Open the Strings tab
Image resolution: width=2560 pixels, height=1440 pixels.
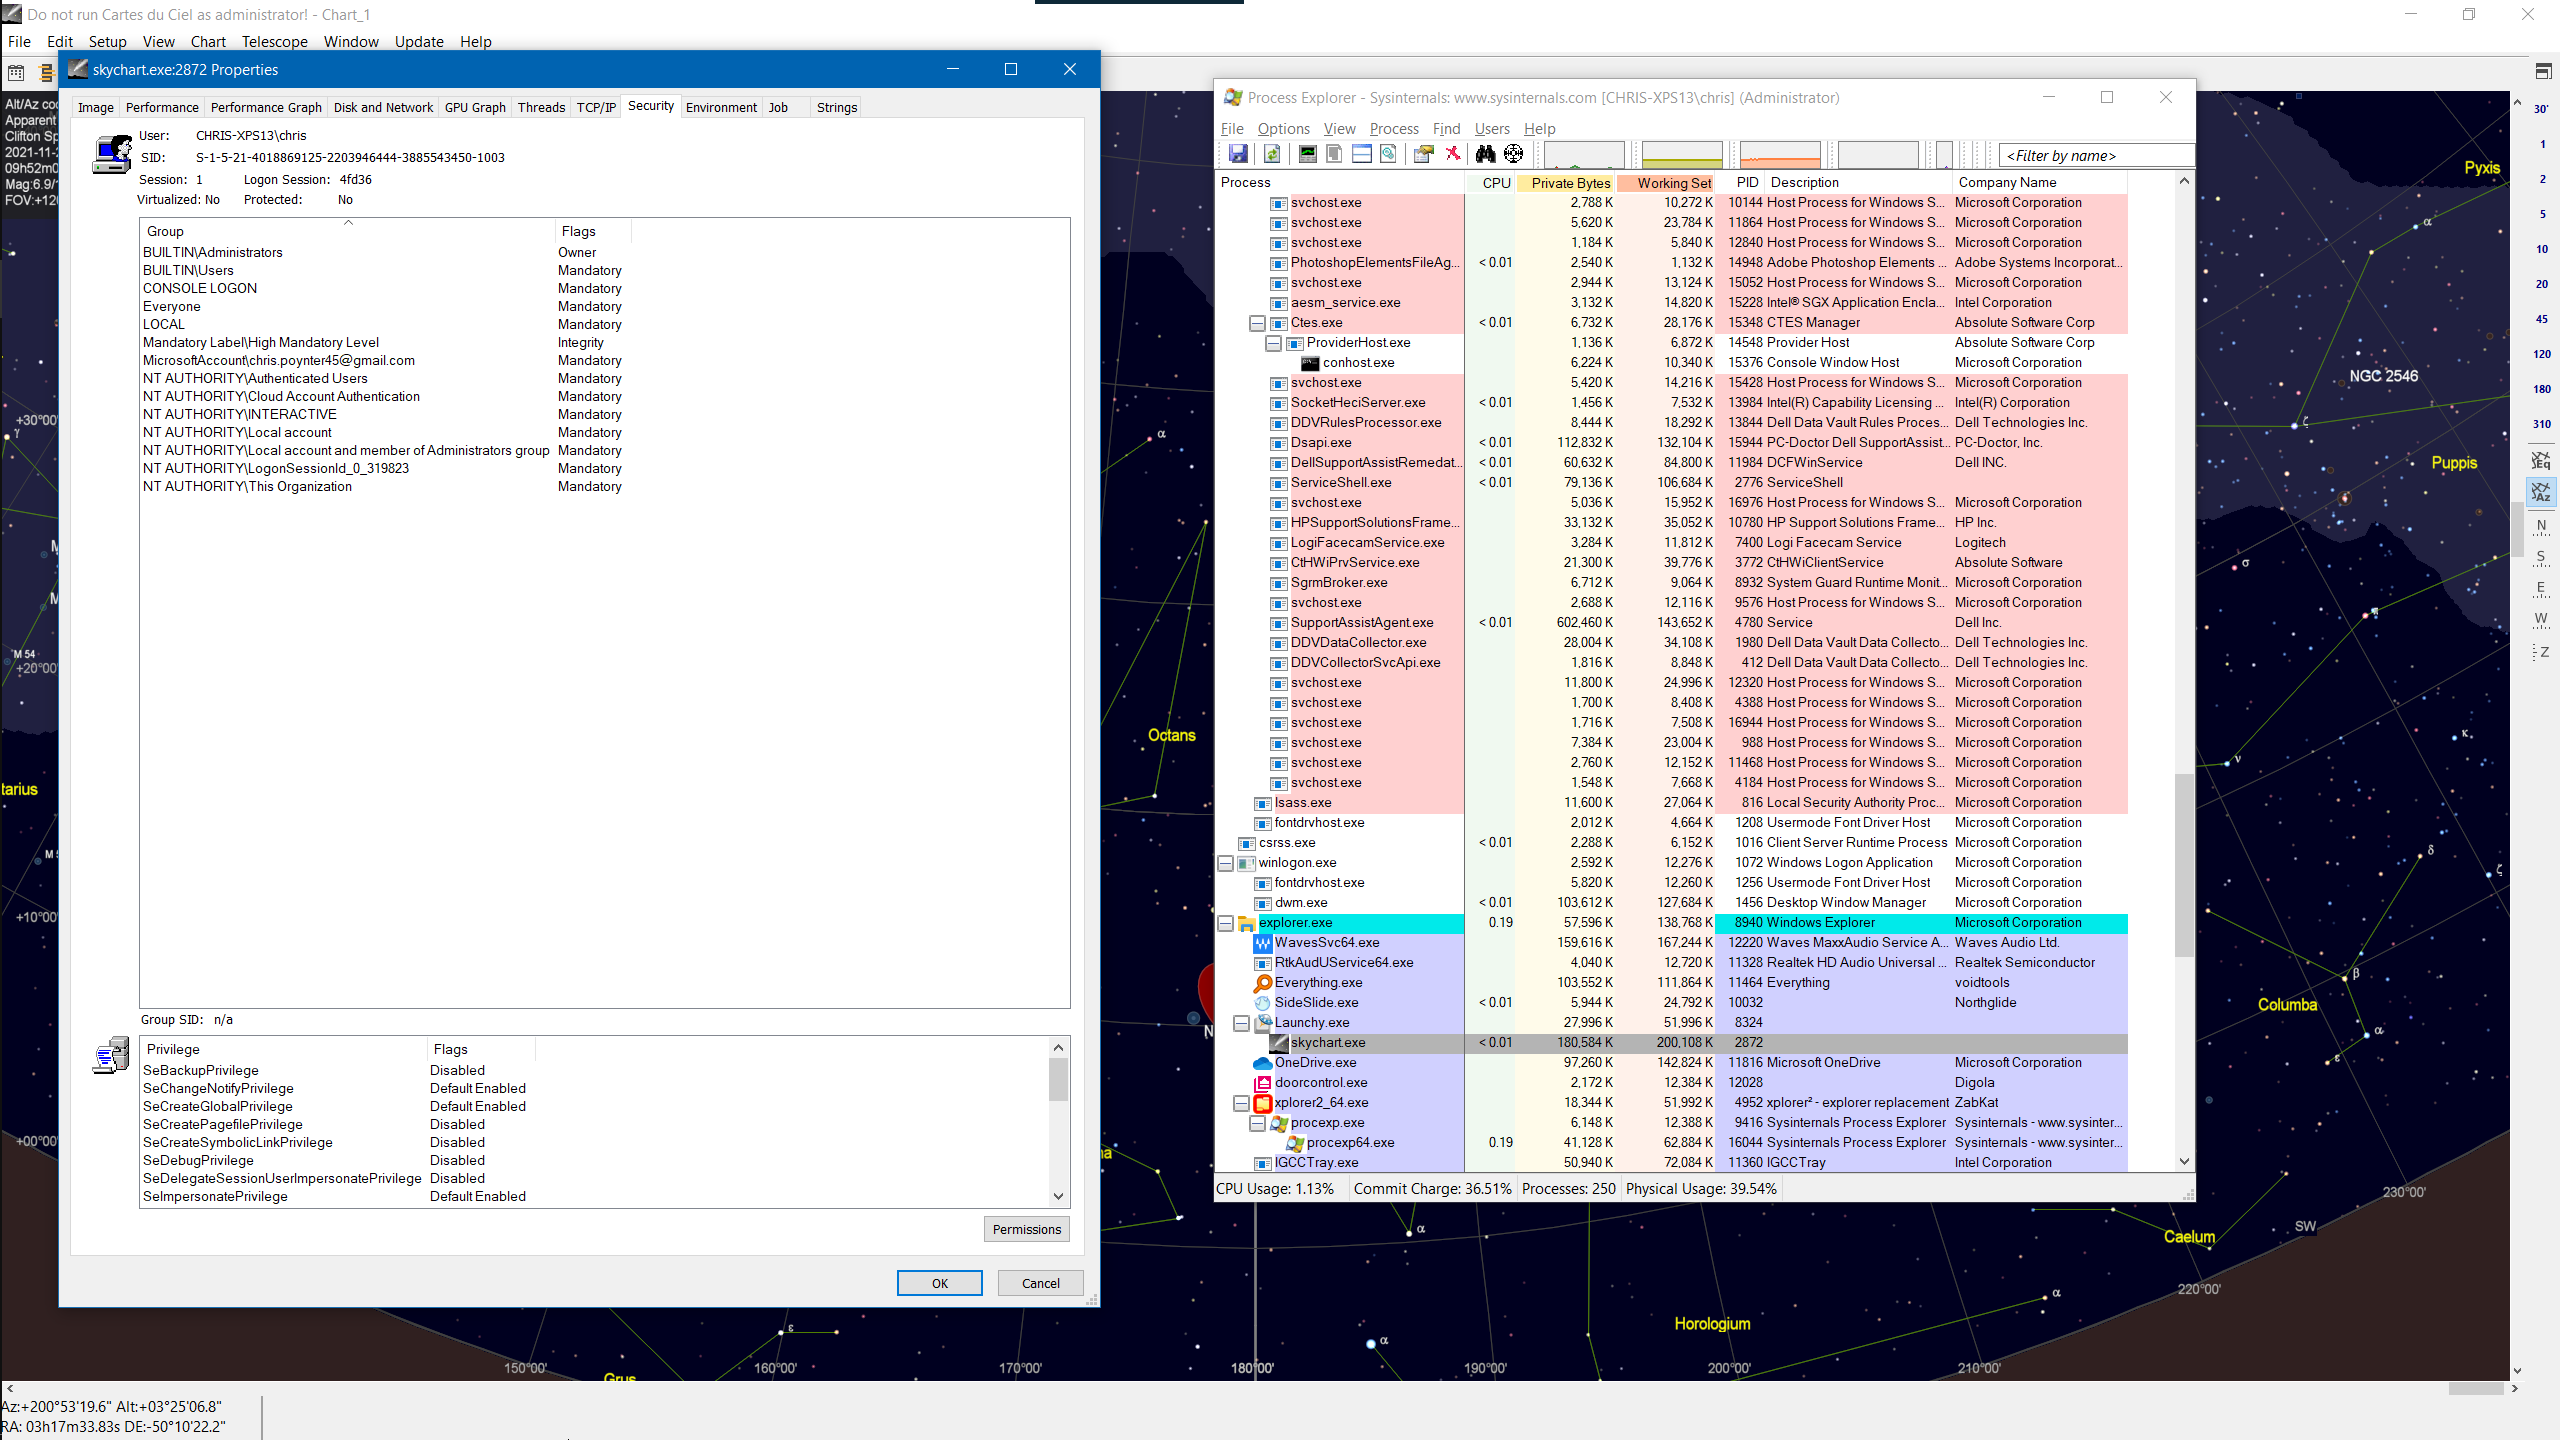click(x=837, y=107)
